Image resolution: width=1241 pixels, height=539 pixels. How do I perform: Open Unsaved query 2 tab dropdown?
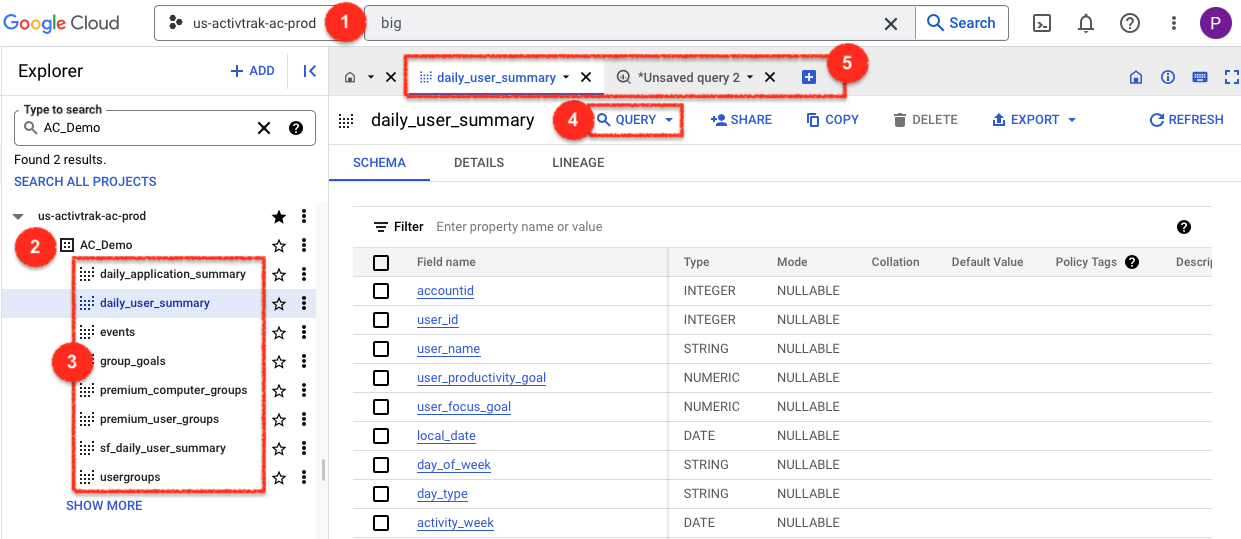tap(750, 77)
